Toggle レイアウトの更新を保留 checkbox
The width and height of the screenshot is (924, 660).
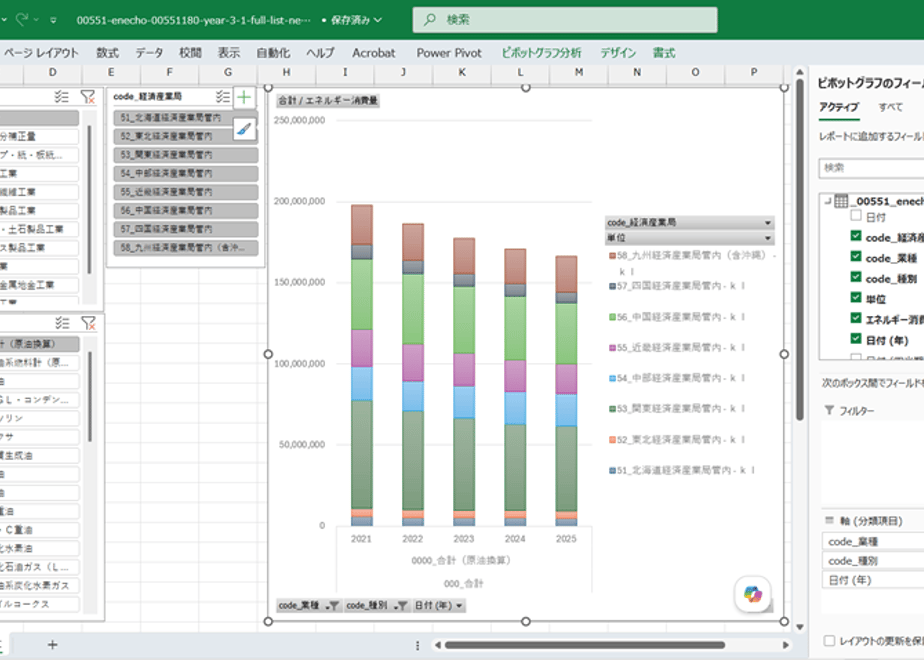829,641
